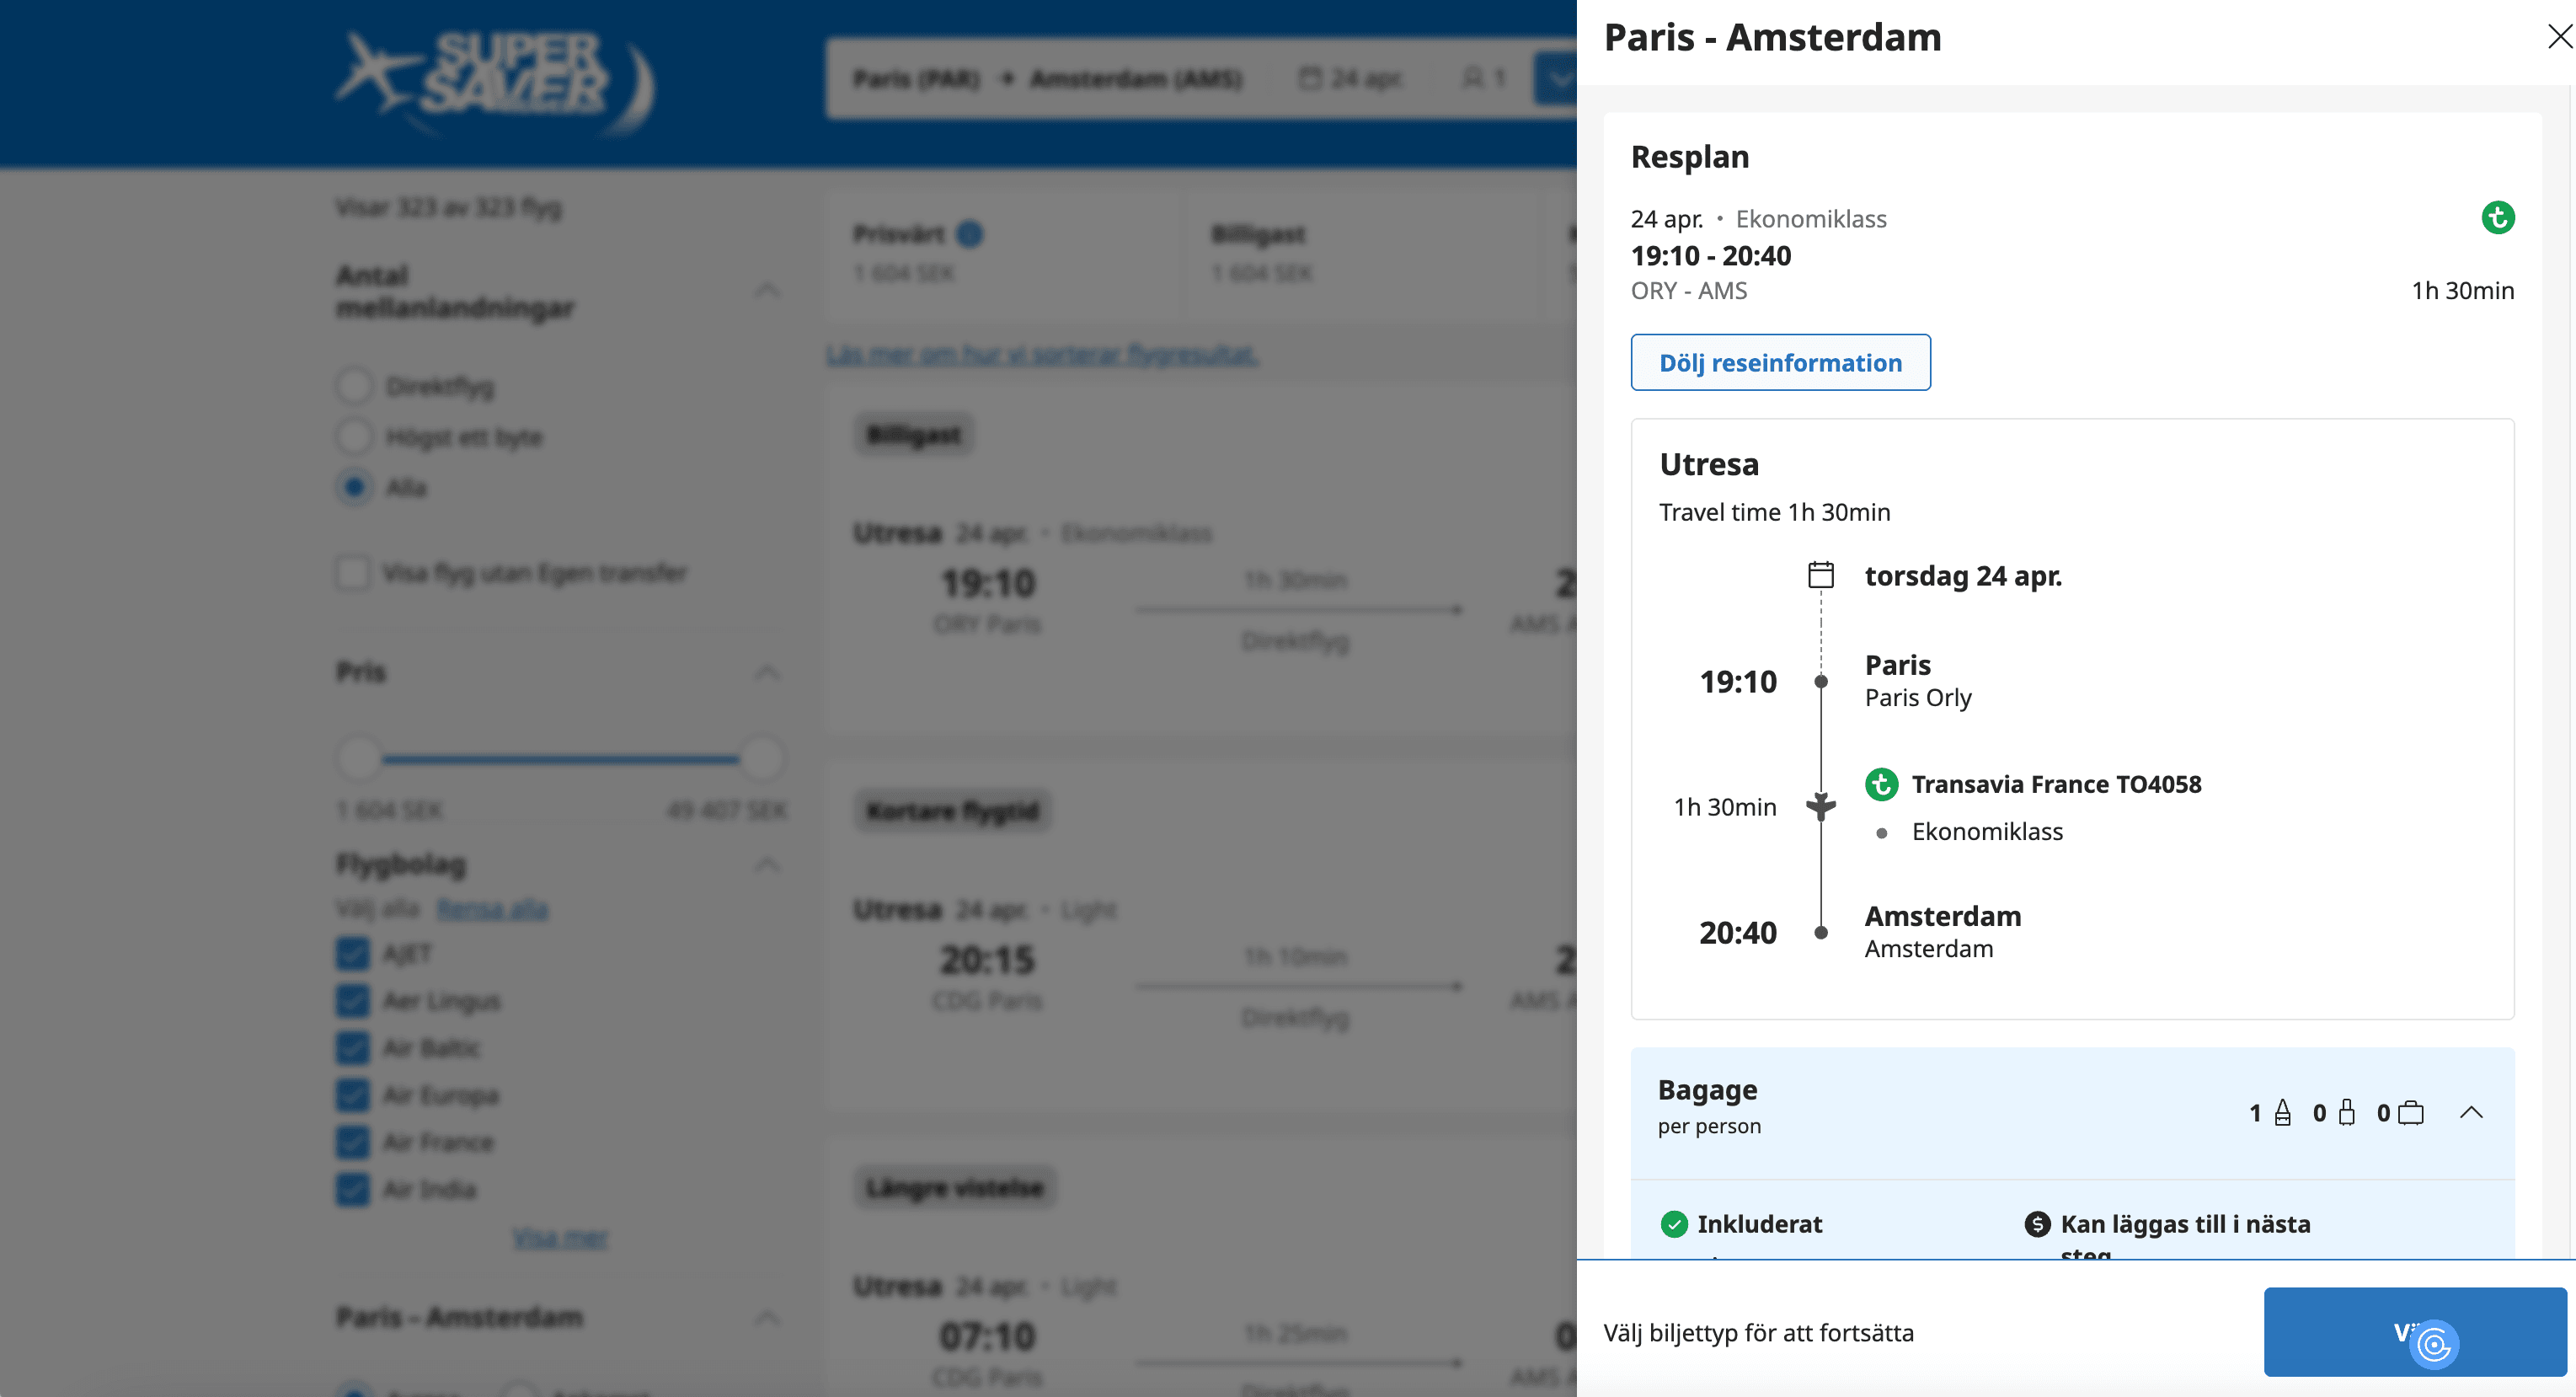The width and height of the screenshot is (2576, 1397).
Task: Click the right handle of price slider
Action: (x=761, y=759)
